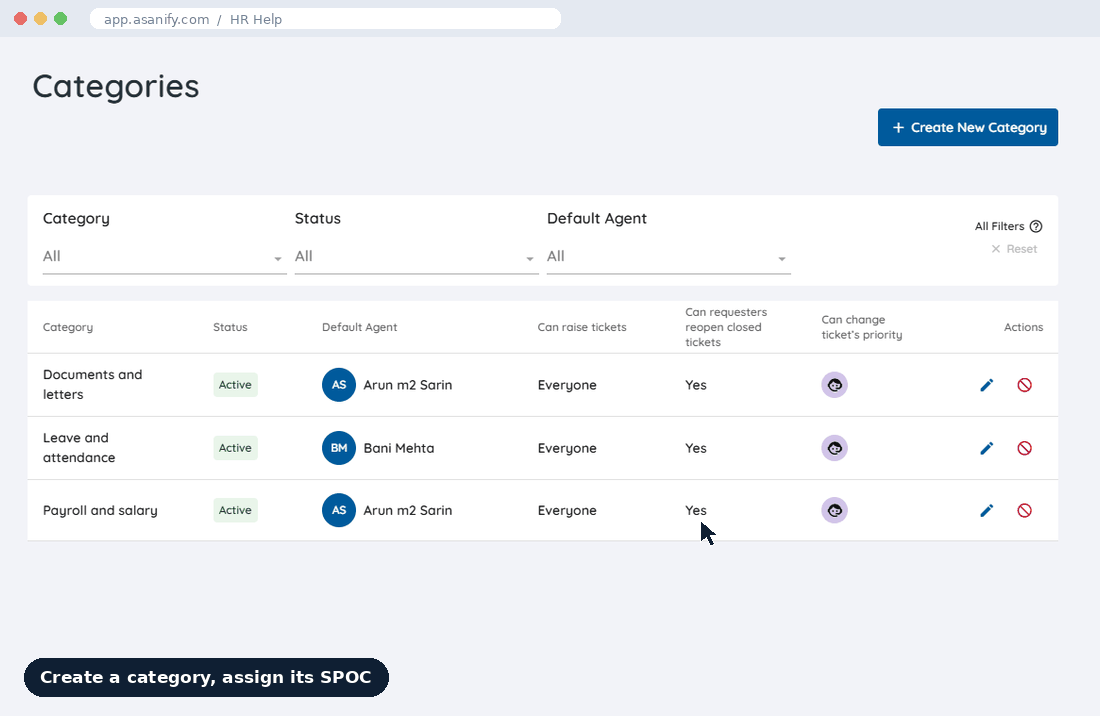This screenshot has width=1100, height=716.
Task: Click the Default Agent column header
Action: coord(359,327)
